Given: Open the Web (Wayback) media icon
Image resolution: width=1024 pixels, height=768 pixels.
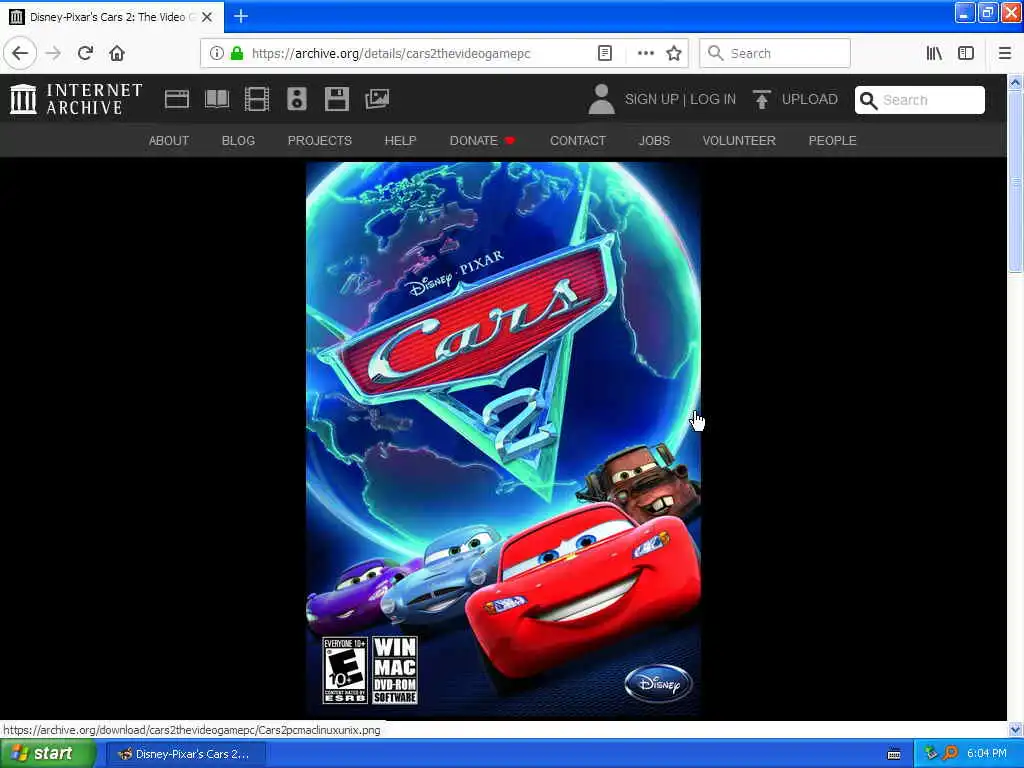Looking at the screenshot, I should (176, 99).
